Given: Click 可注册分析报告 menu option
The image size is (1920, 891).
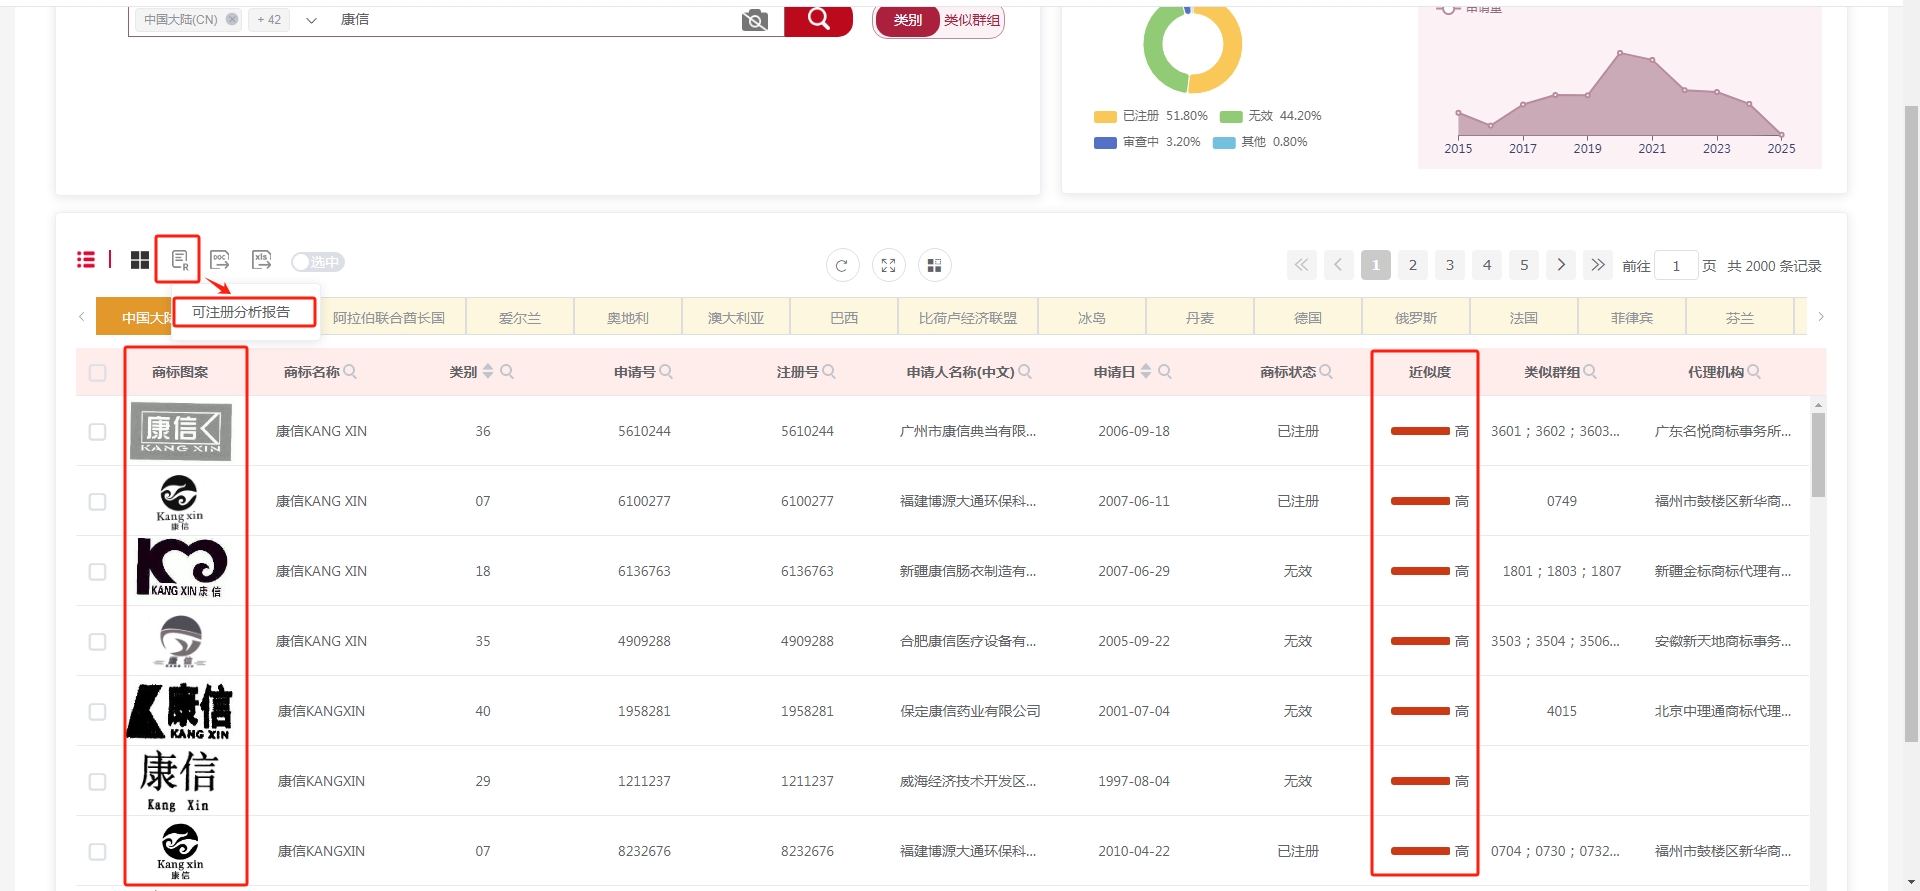Looking at the screenshot, I should click(x=242, y=312).
